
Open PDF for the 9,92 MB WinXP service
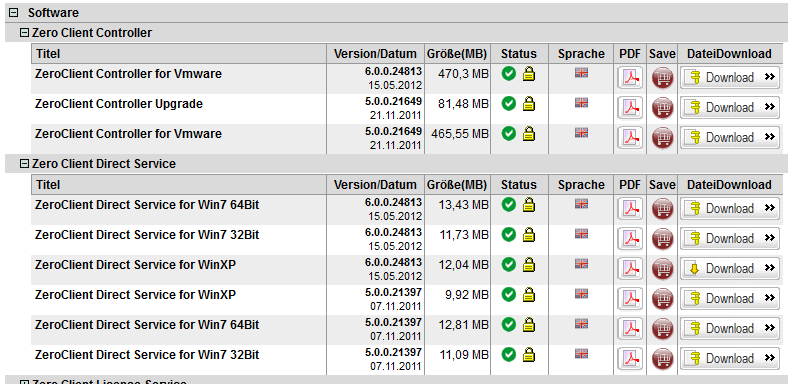point(630,299)
